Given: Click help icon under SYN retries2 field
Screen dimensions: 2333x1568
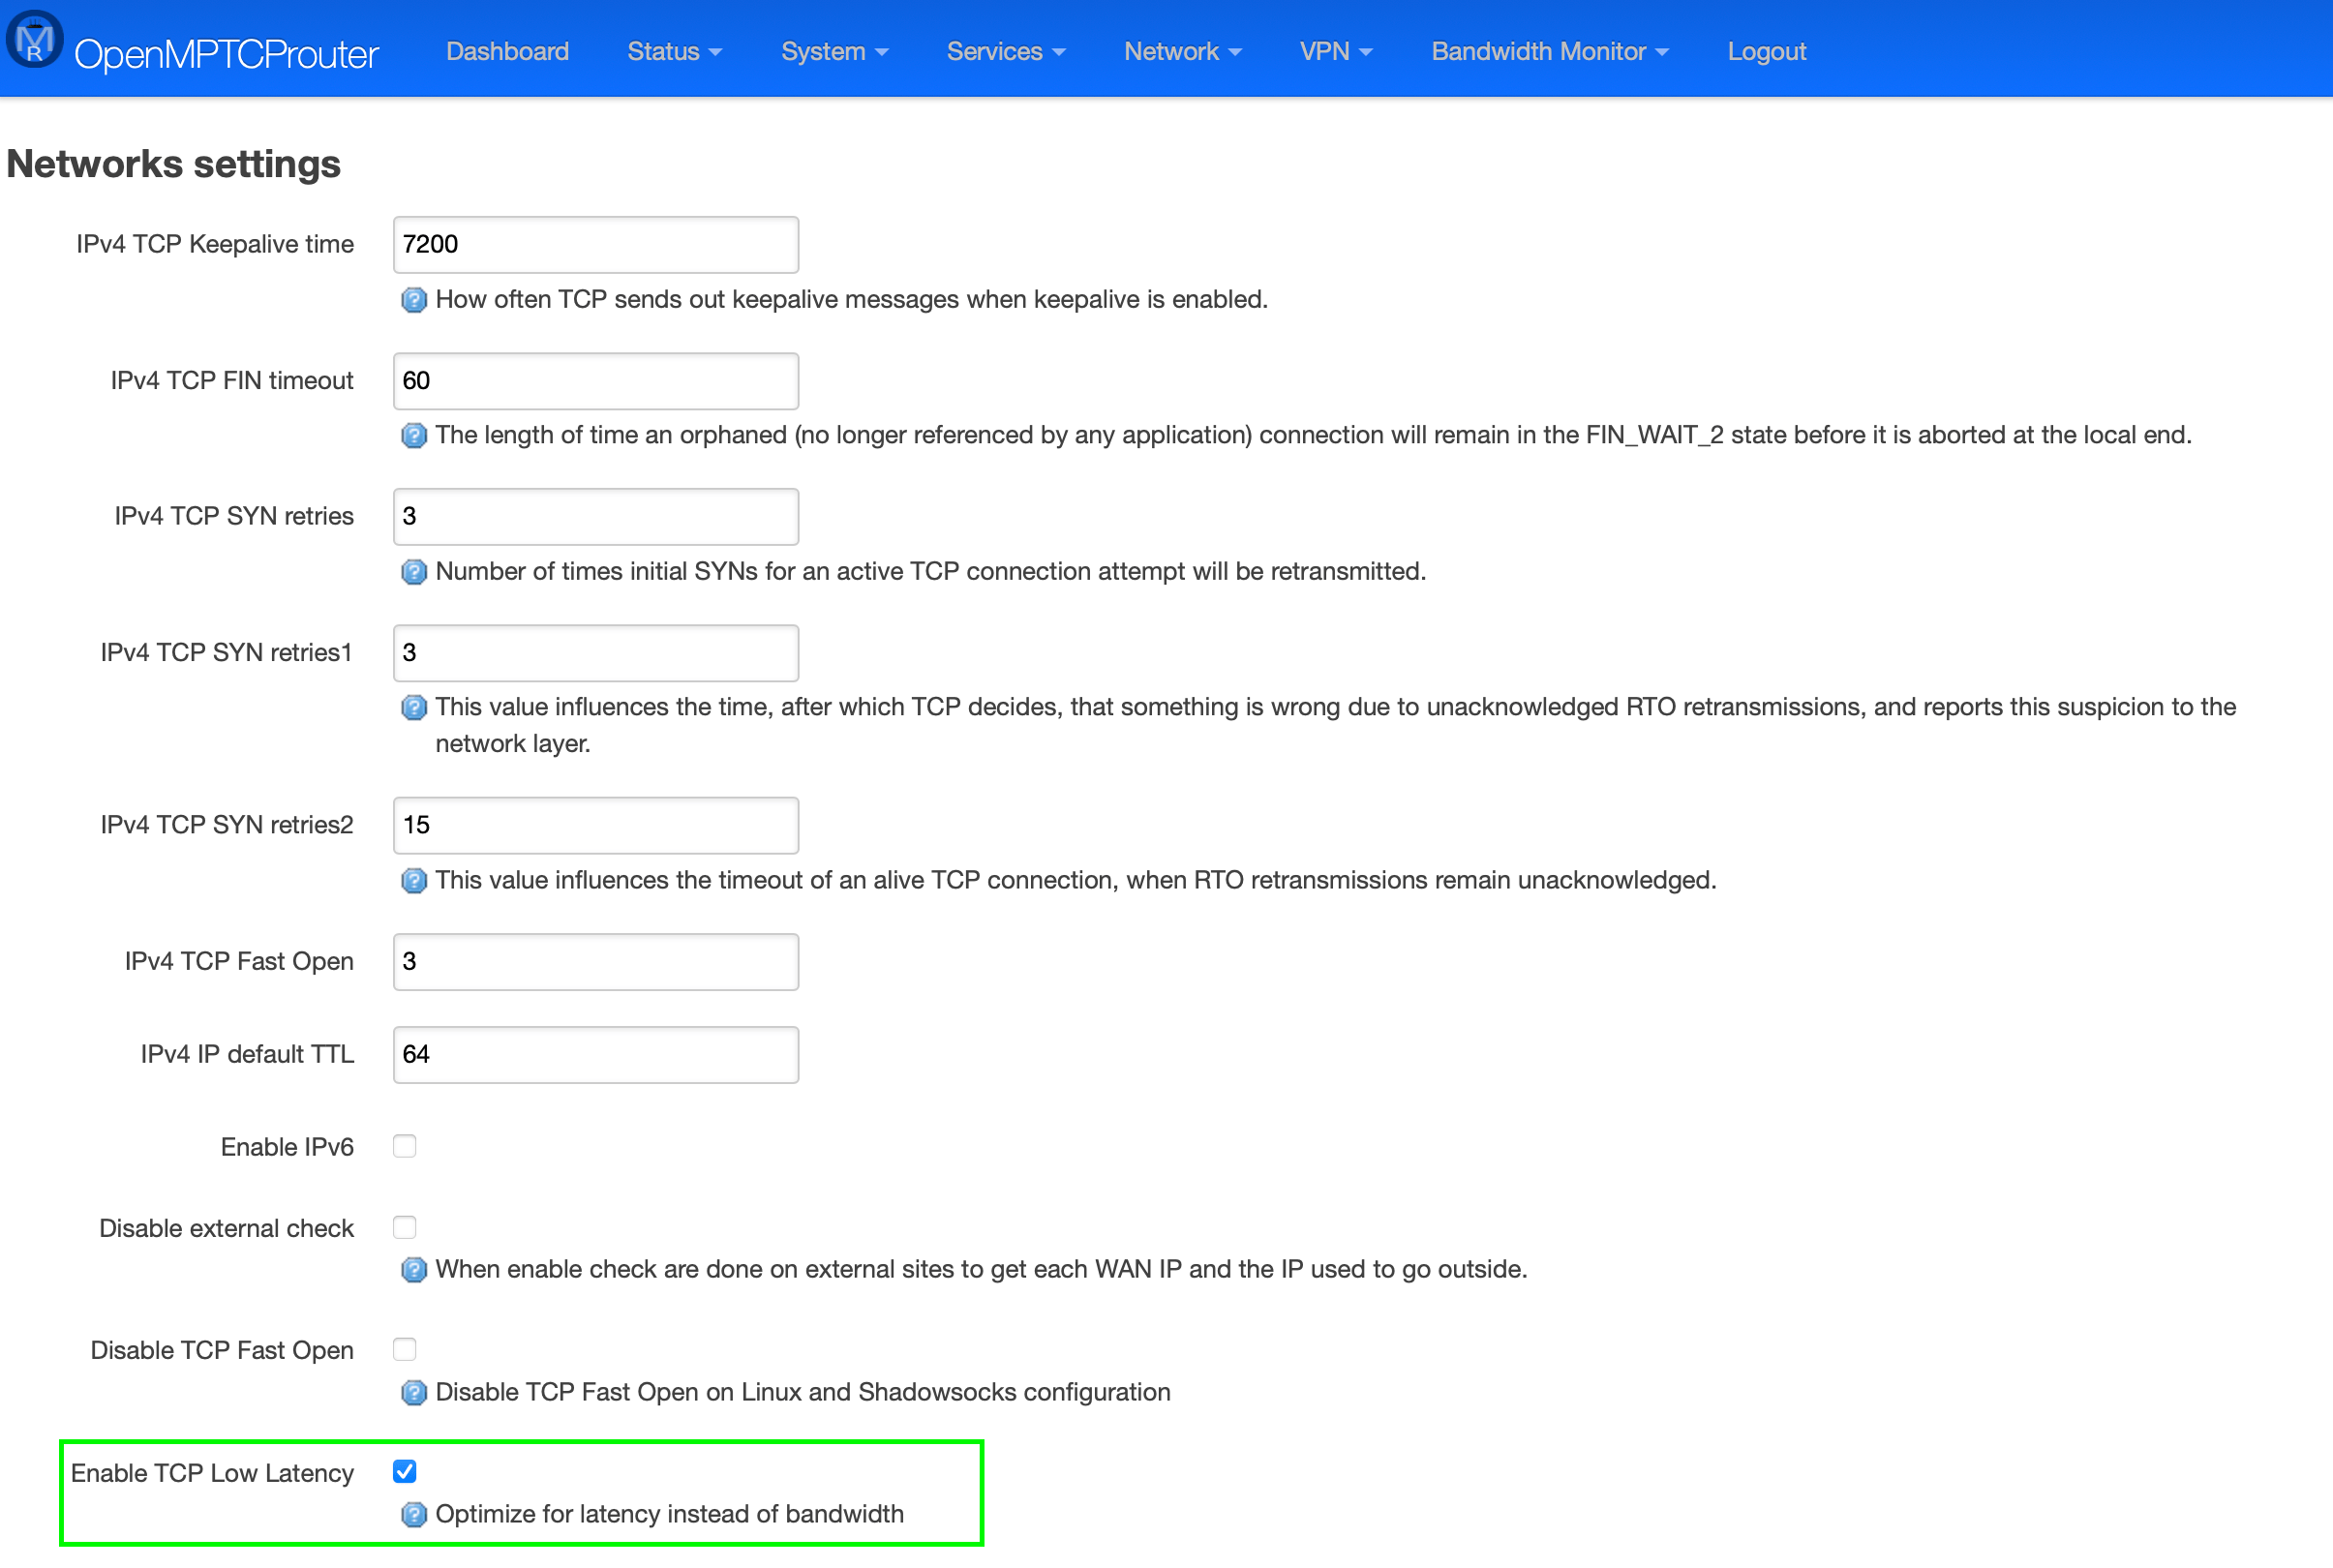Looking at the screenshot, I should pos(413,881).
